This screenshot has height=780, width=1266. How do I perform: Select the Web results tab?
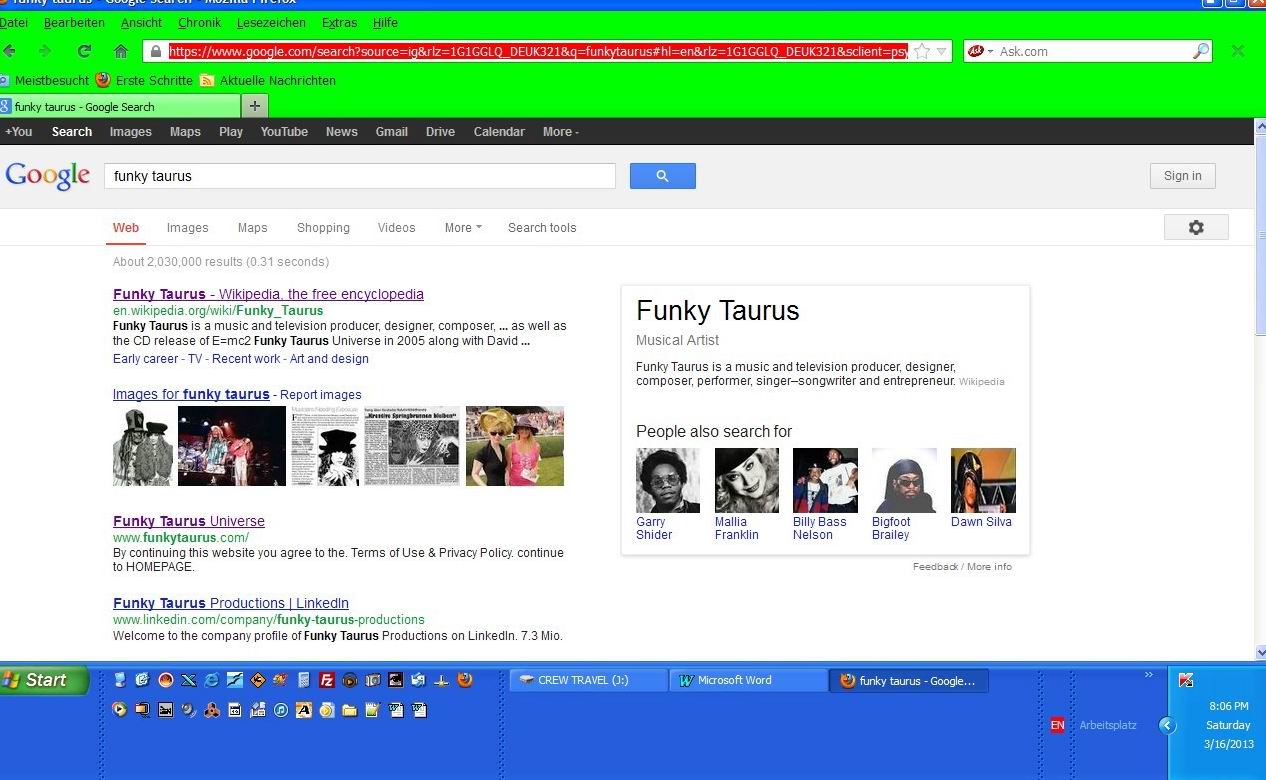click(x=126, y=228)
